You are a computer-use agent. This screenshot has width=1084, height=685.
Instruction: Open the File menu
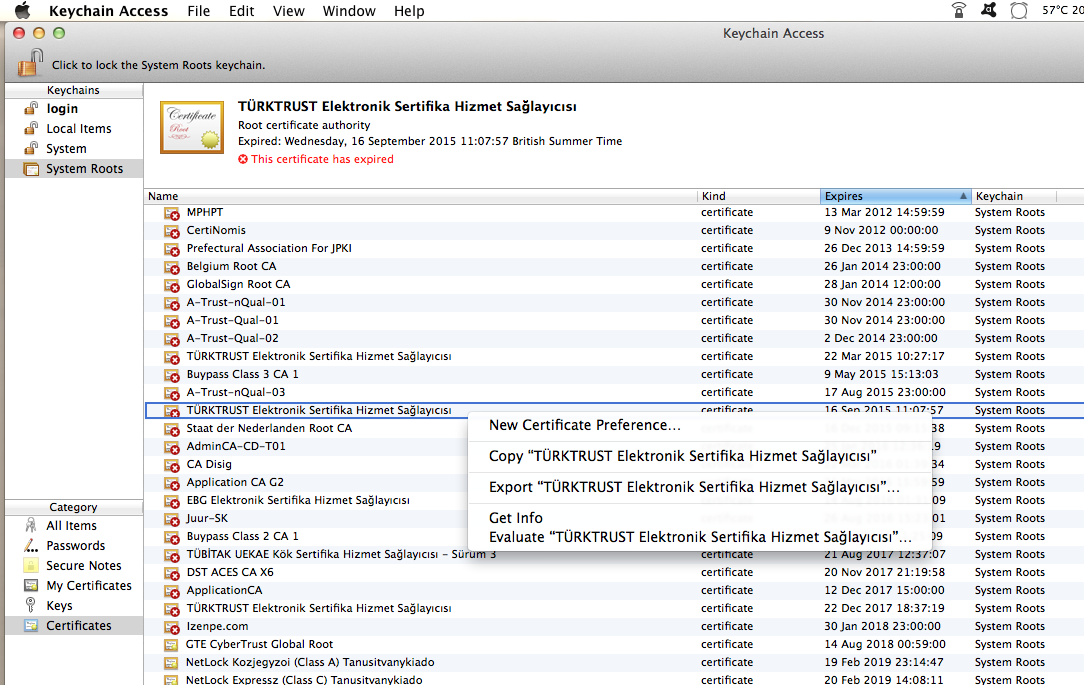198,11
